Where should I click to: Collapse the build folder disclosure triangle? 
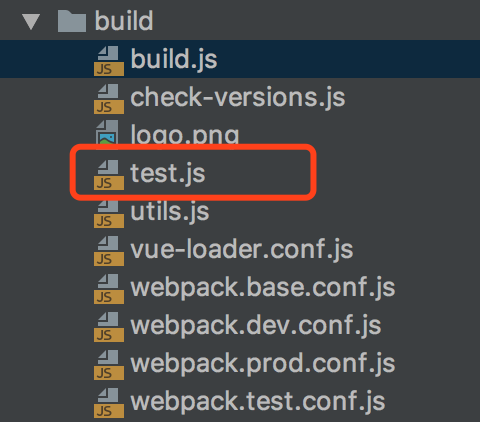31,22
